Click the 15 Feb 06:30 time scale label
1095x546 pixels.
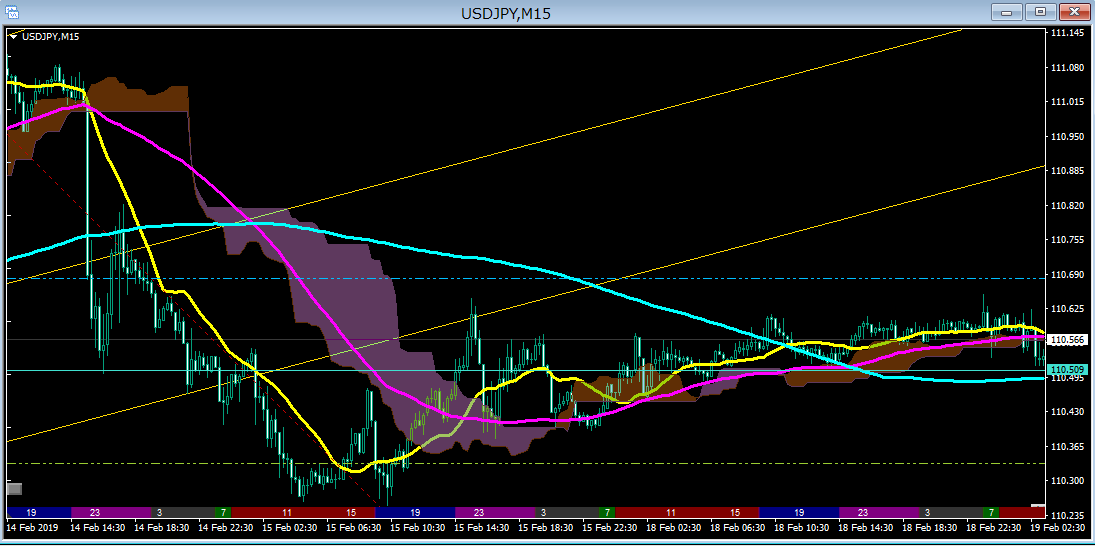(x=353, y=528)
